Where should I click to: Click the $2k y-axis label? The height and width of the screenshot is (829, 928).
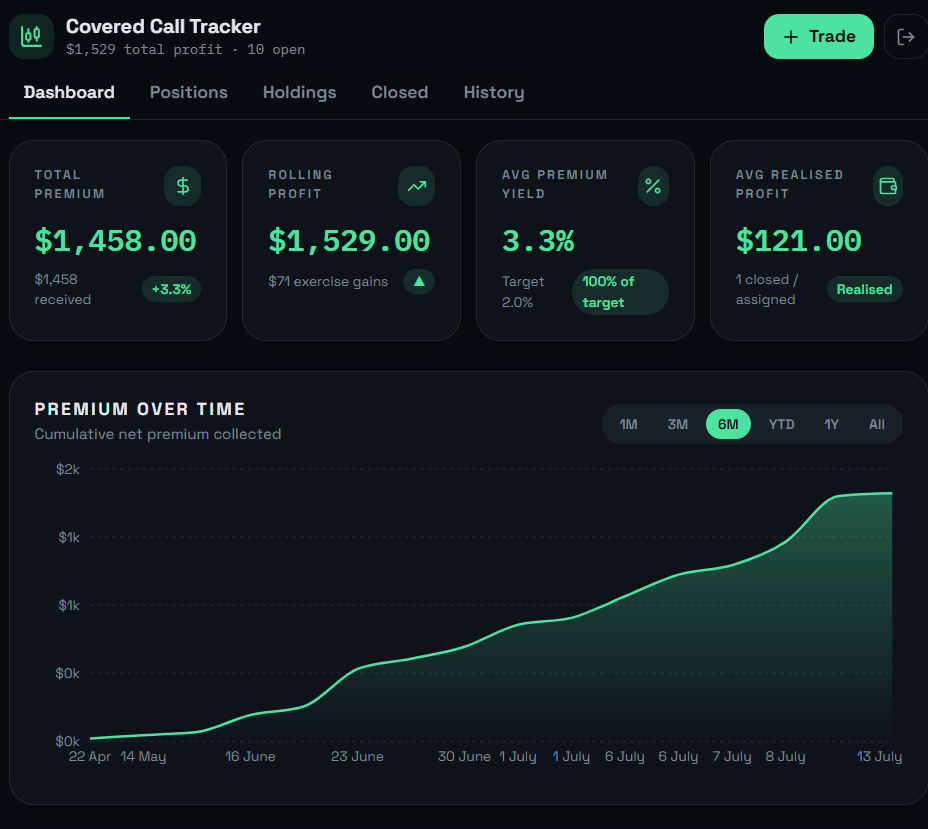(67, 470)
